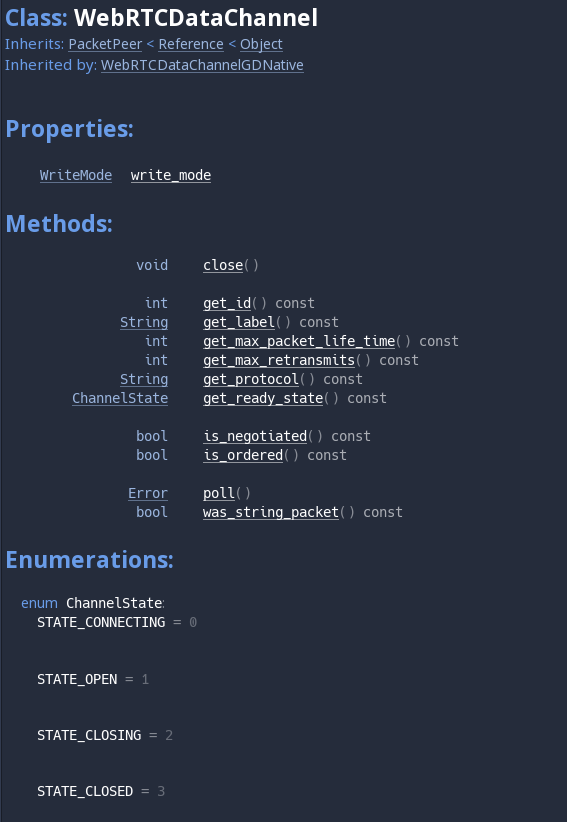Jump to get_ready_state method
The height and width of the screenshot is (822, 567).
(x=263, y=398)
